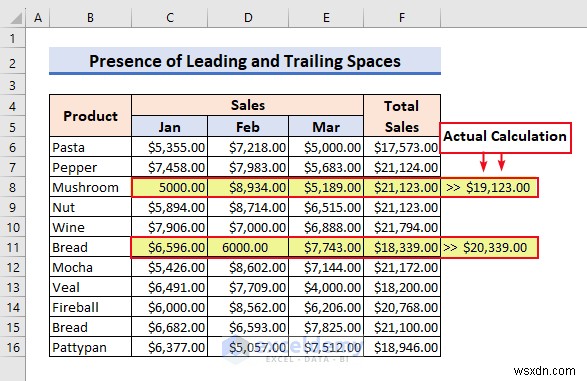Click the title 'Presence of Leading and Trailing Spaces'
Screen dimensions: 587x381
pos(245,61)
